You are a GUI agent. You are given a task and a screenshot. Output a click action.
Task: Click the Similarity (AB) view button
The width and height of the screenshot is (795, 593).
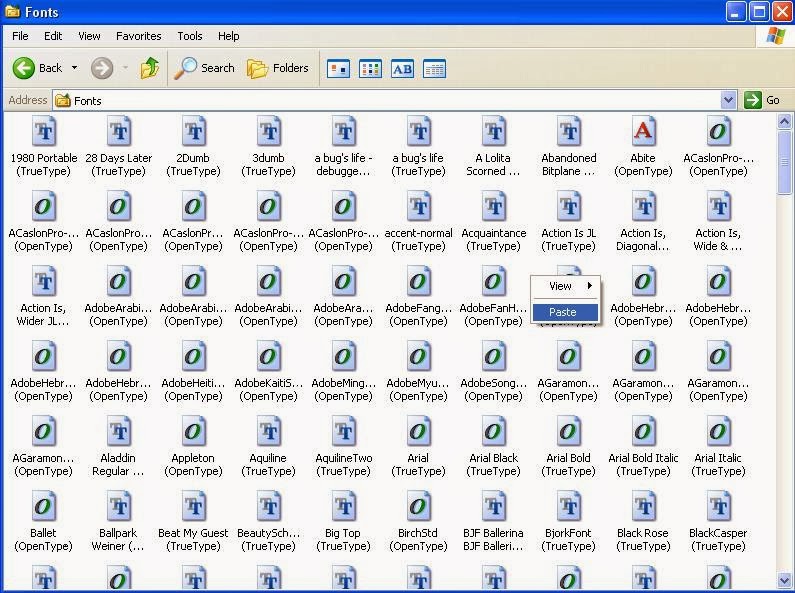[x=402, y=68]
